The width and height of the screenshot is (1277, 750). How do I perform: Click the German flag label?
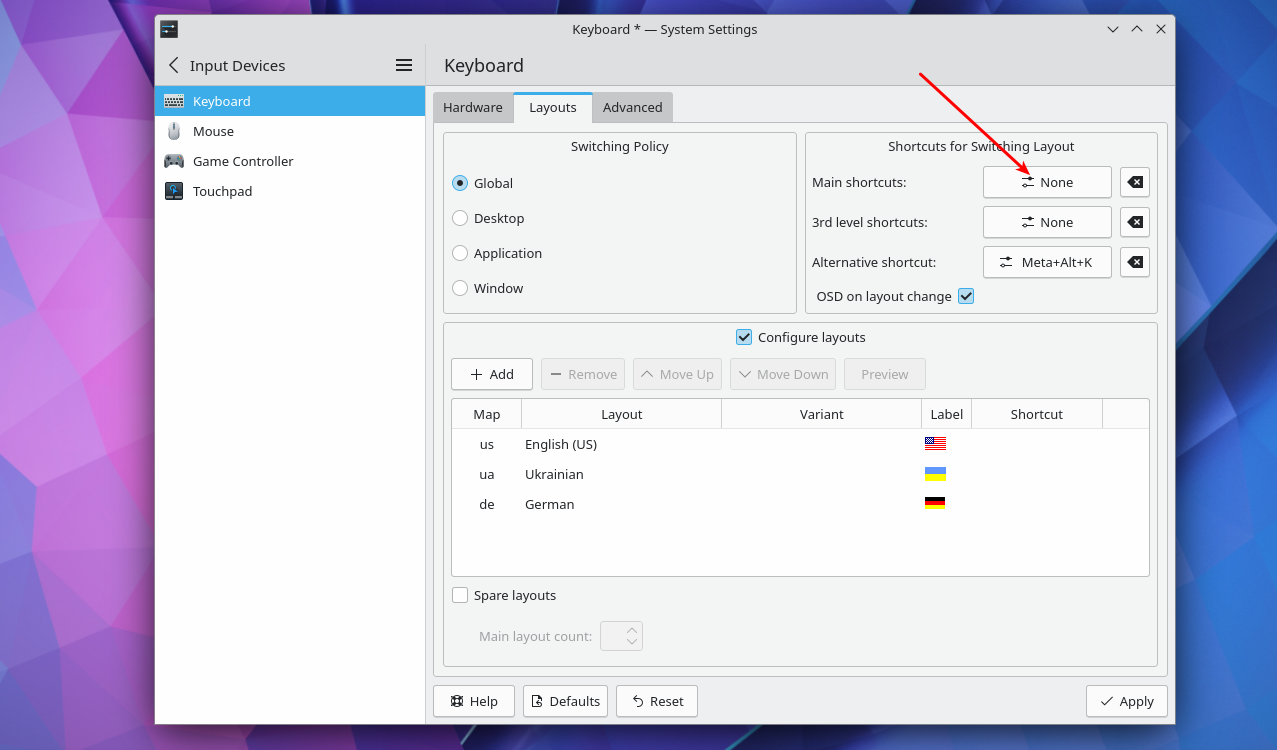click(935, 503)
